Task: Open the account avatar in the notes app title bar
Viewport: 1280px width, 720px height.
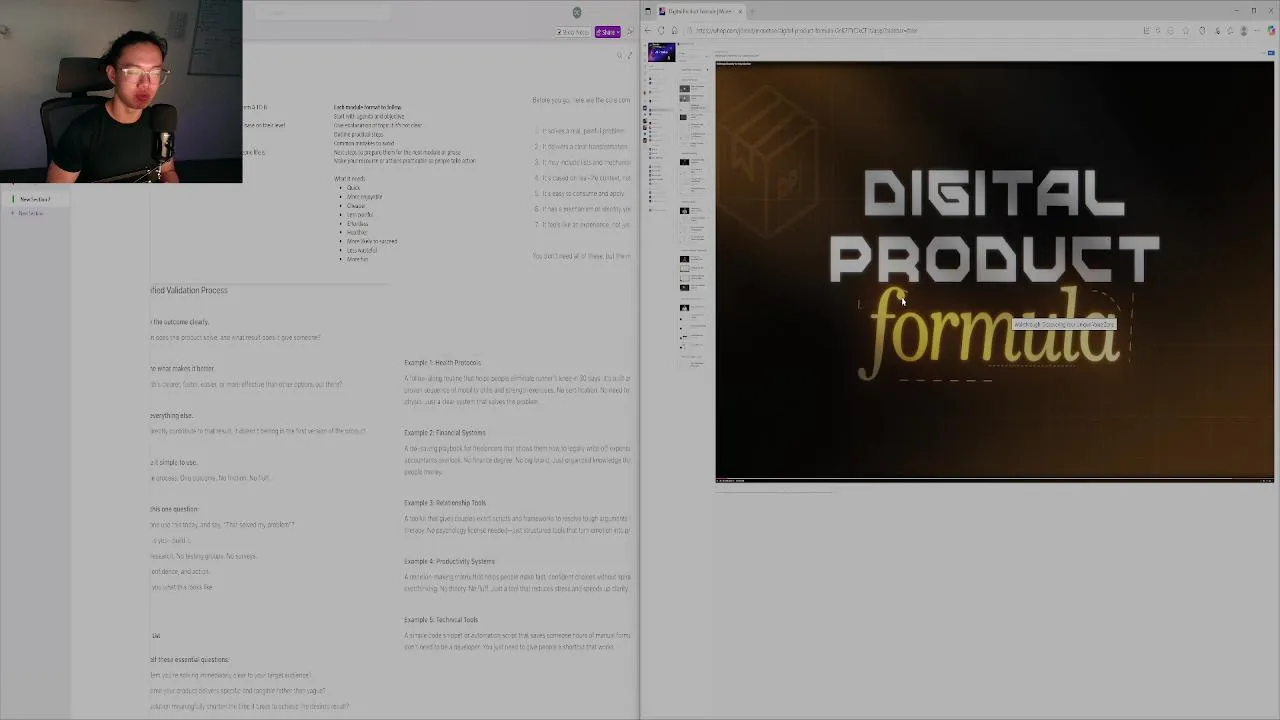Action: pyautogui.click(x=577, y=12)
